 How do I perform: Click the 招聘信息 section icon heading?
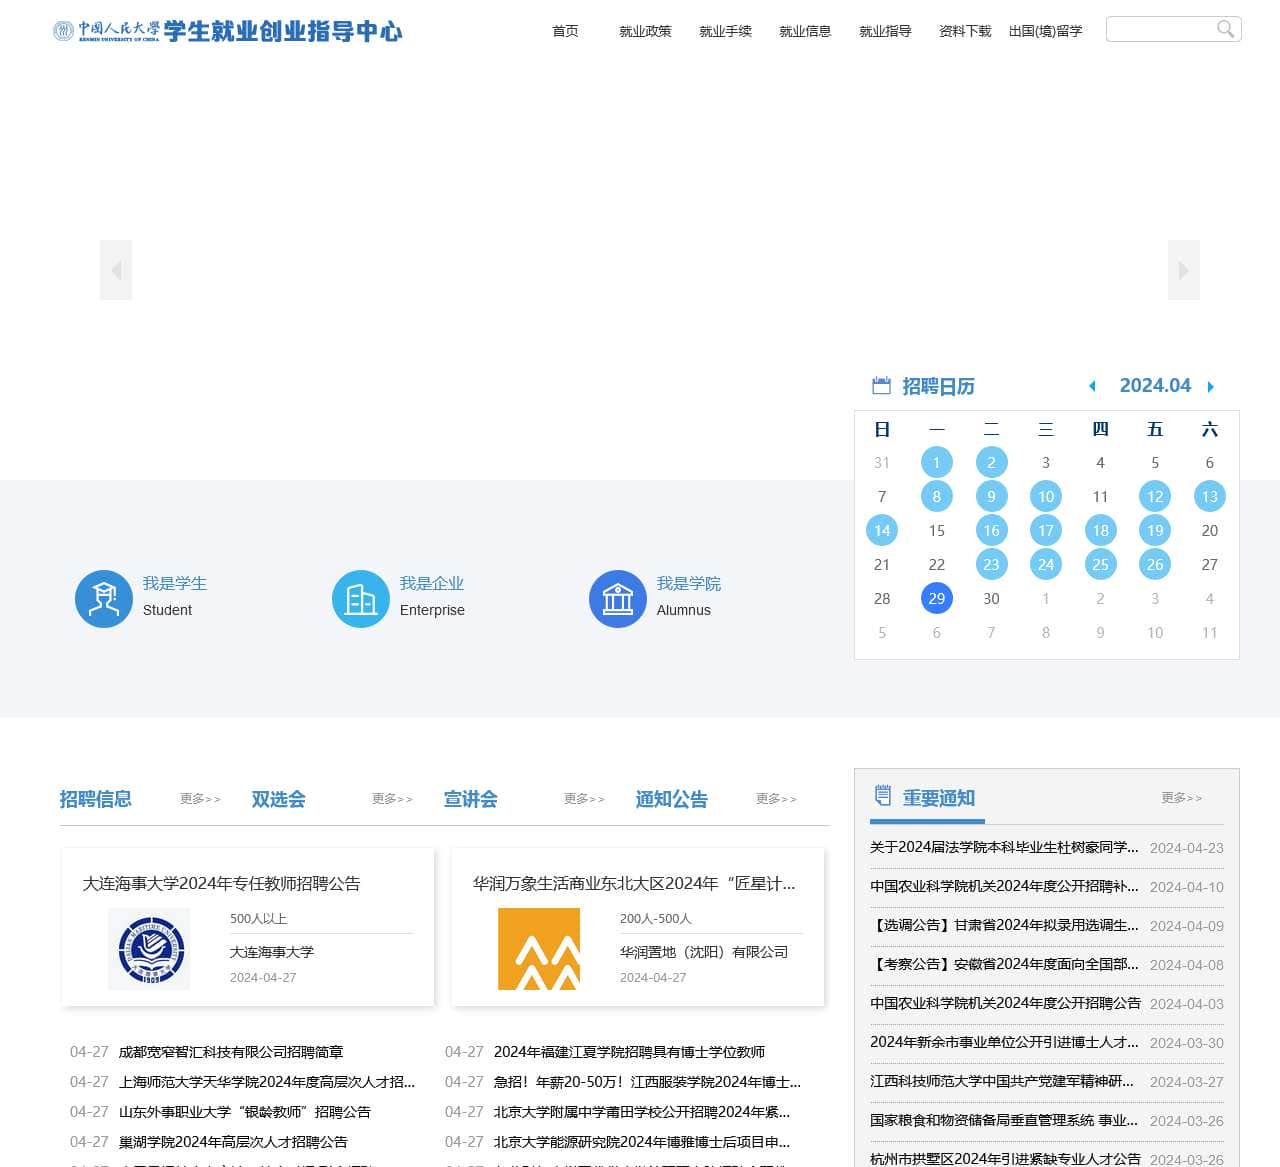tap(96, 799)
